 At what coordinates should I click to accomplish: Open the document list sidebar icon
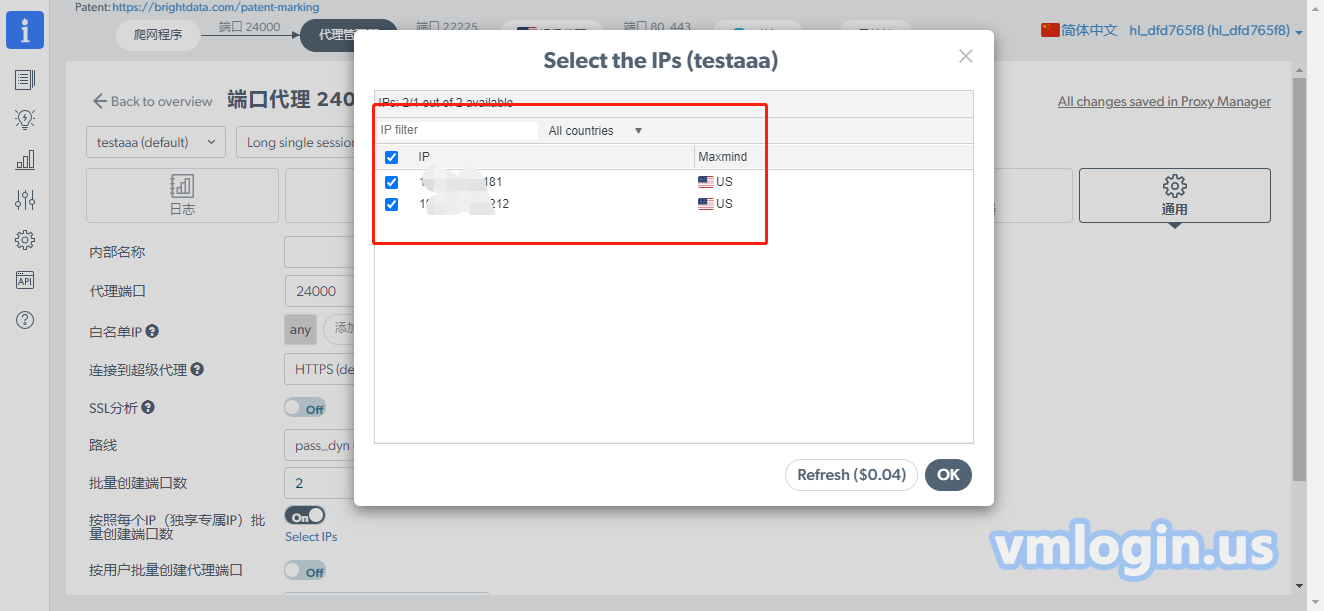(x=25, y=80)
